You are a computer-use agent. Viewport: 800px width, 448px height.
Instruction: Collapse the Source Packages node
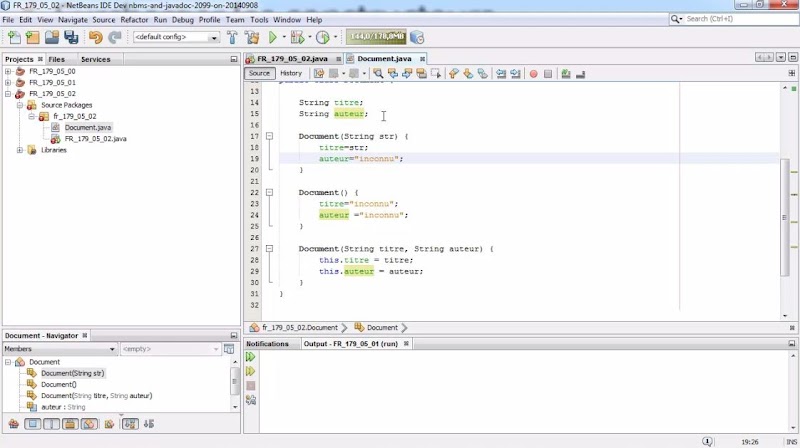pyautogui.click(x=19, y=105)
